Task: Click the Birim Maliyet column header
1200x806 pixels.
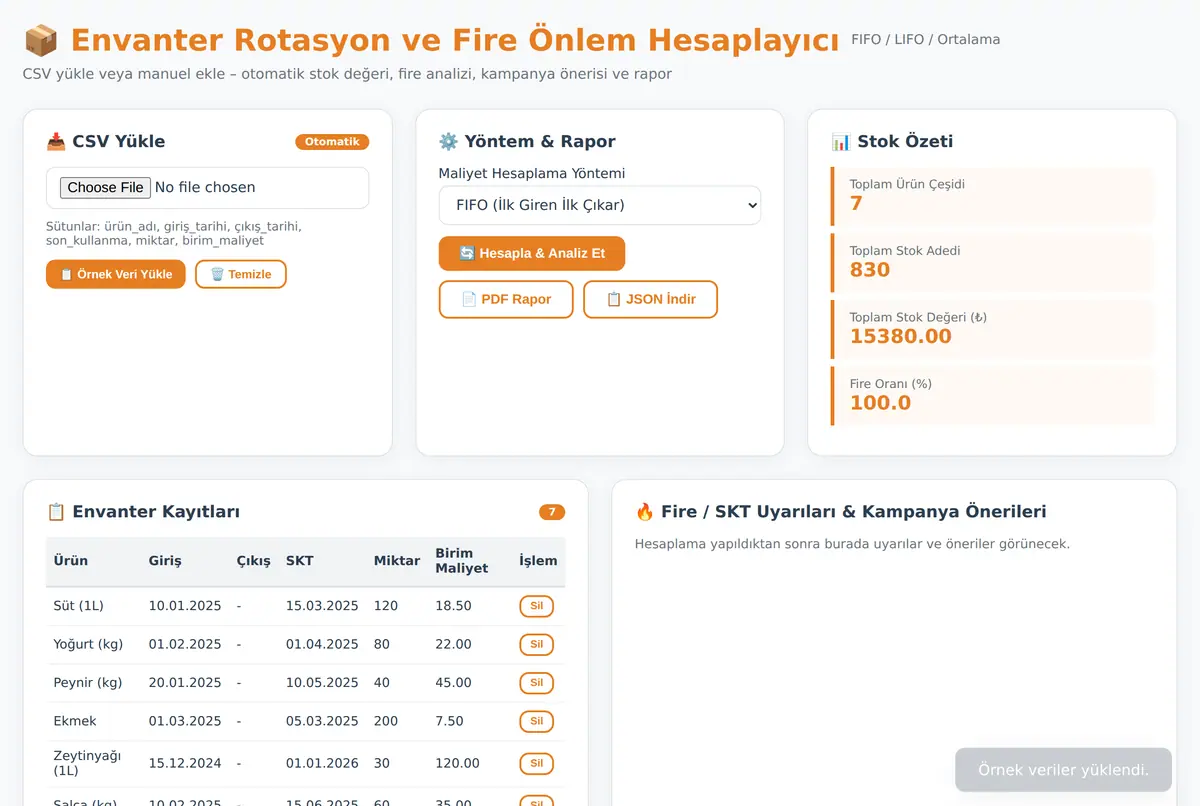Action: click(x=462, y=561)
